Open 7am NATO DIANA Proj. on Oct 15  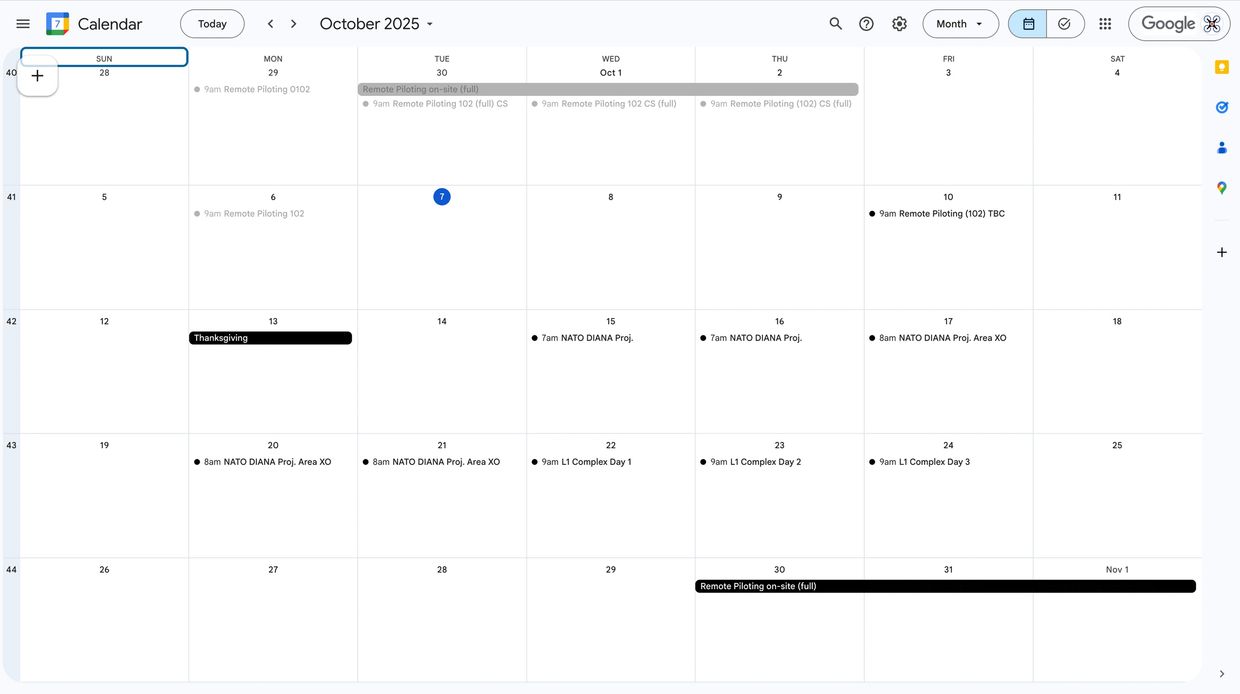pyautogui.click(x=610, y=338)
